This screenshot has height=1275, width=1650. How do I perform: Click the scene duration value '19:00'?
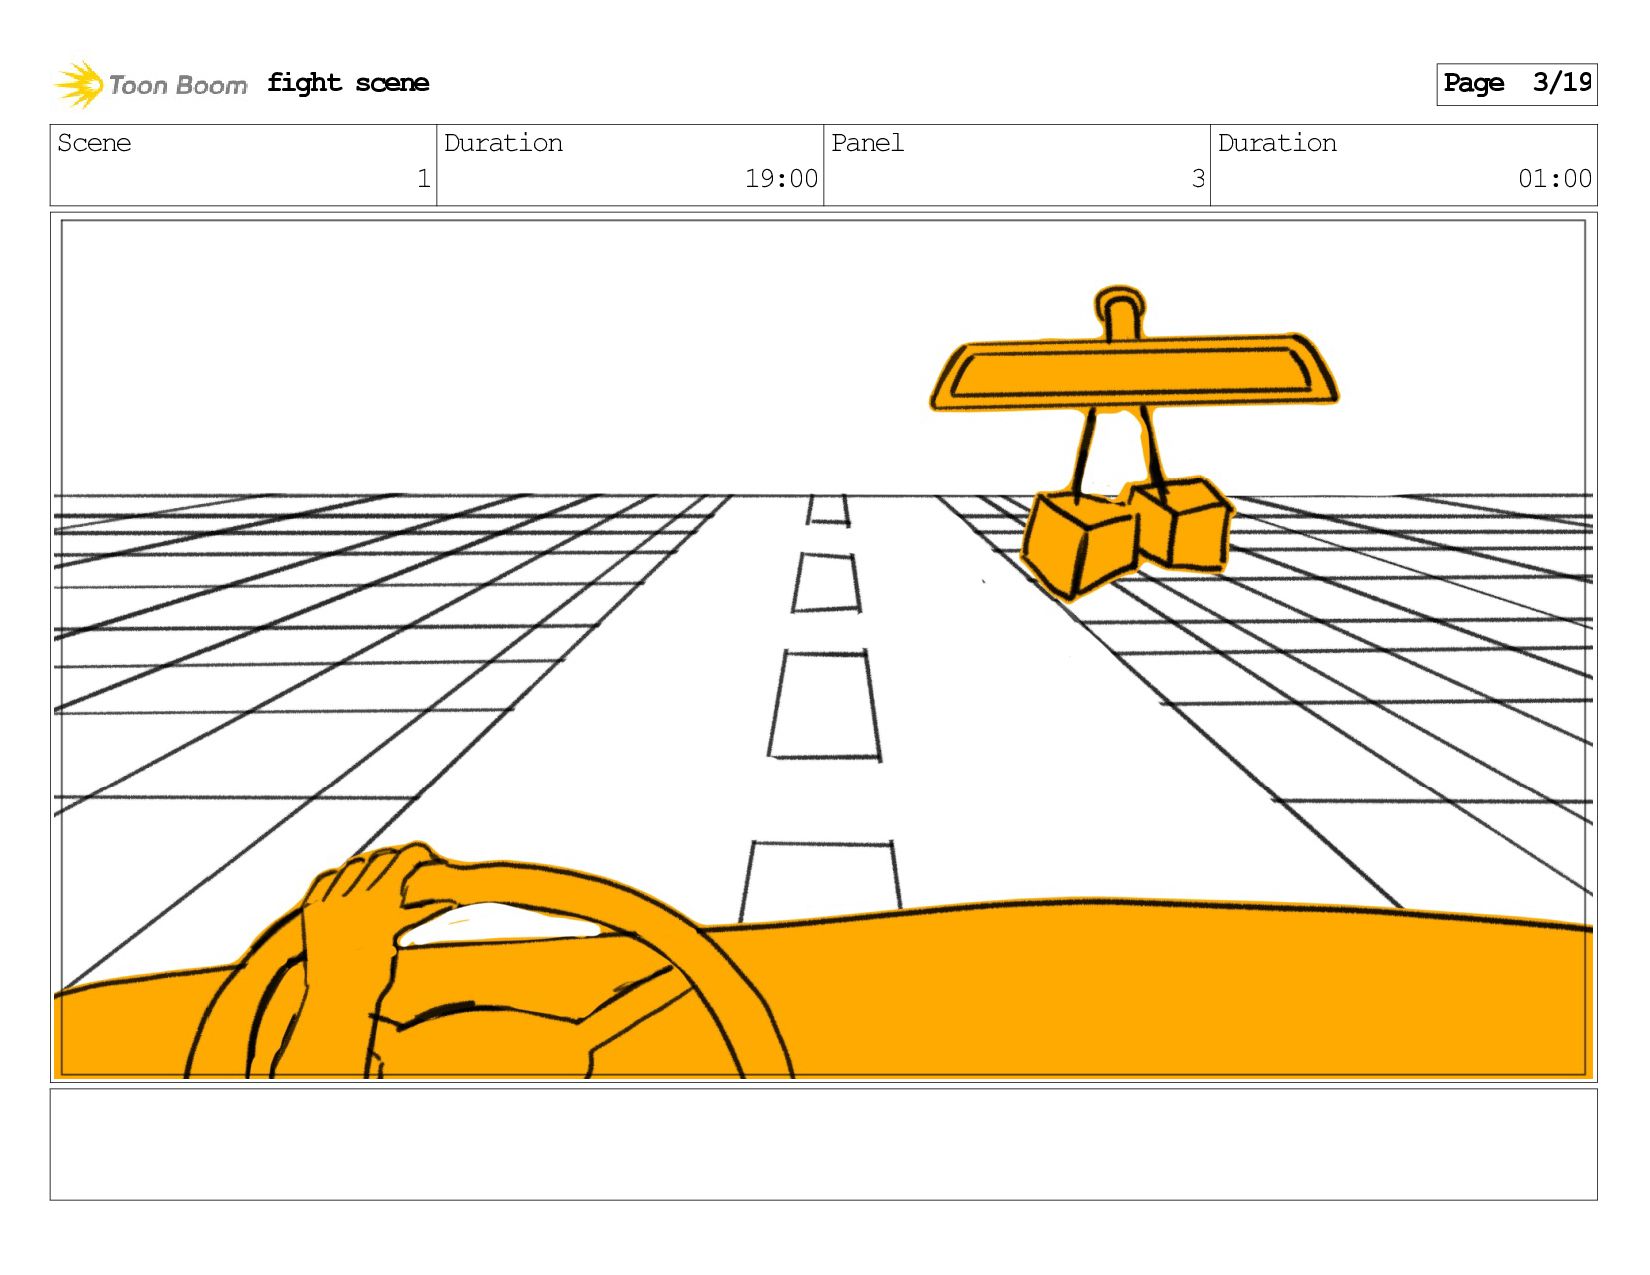pyautogui.click(x=781, y=179)
